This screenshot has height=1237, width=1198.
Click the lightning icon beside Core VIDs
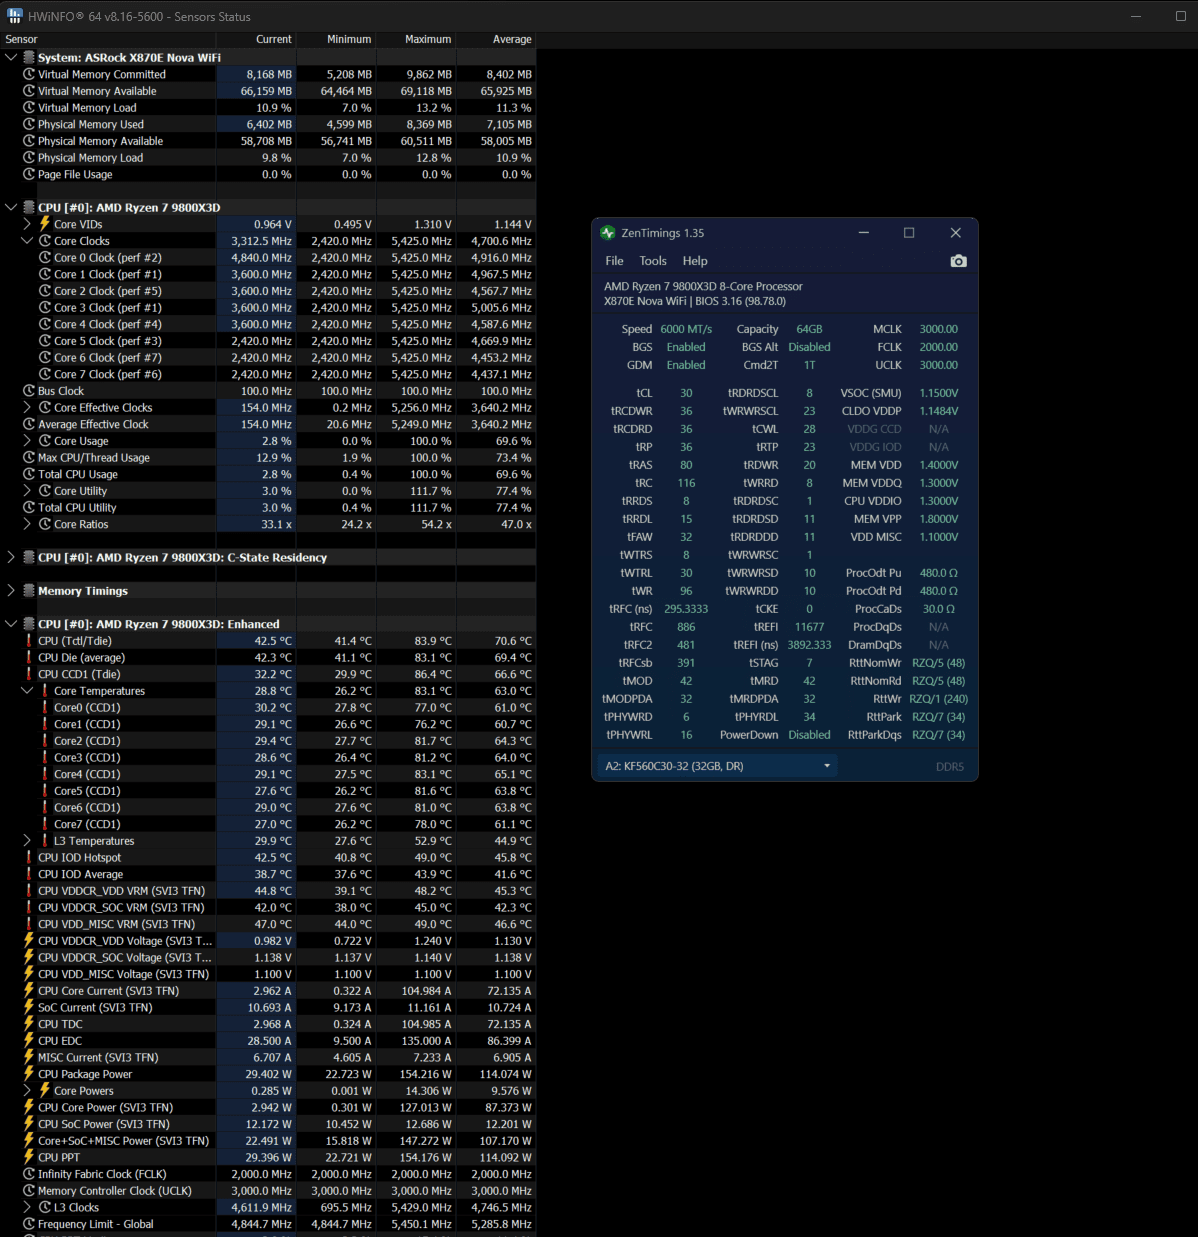click(x=45, y=224)
